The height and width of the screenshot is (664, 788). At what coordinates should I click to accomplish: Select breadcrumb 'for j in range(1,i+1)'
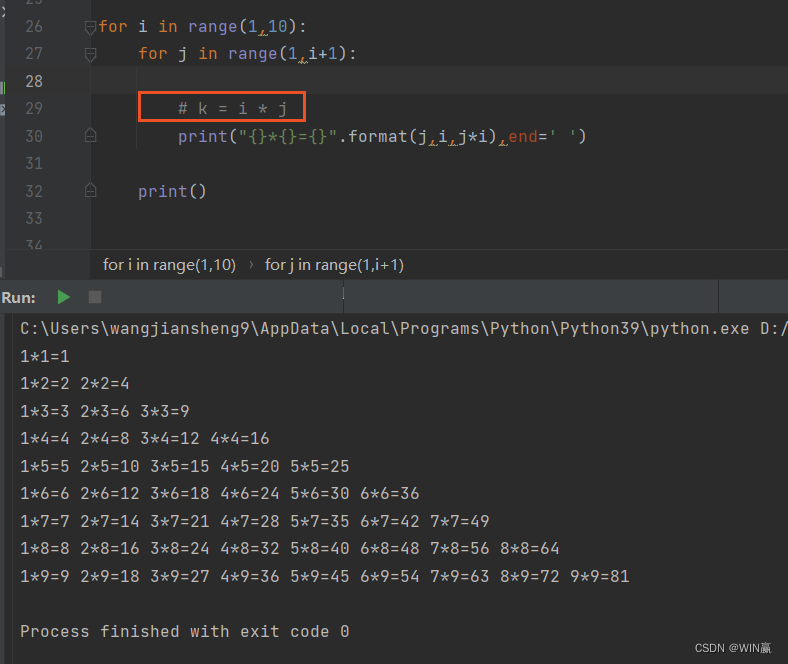(334, 265)
